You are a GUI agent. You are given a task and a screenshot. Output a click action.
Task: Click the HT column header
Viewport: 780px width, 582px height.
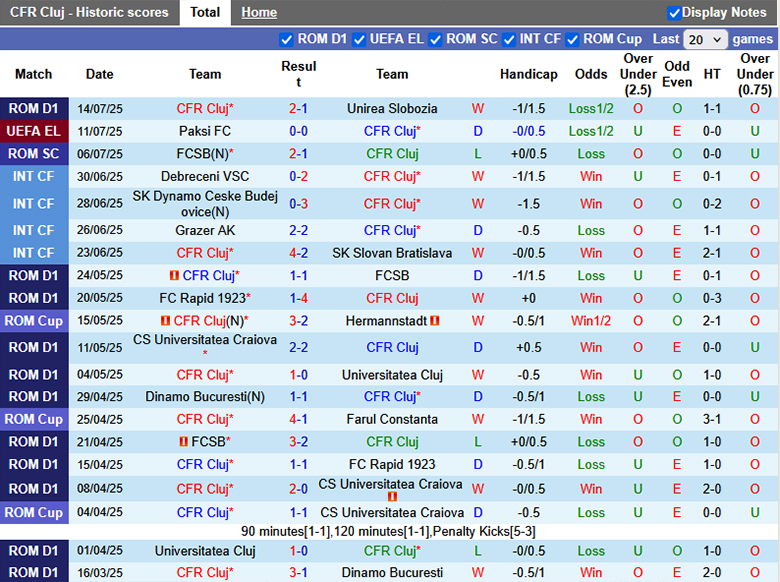pyautogui.click(x=712, y=74)
